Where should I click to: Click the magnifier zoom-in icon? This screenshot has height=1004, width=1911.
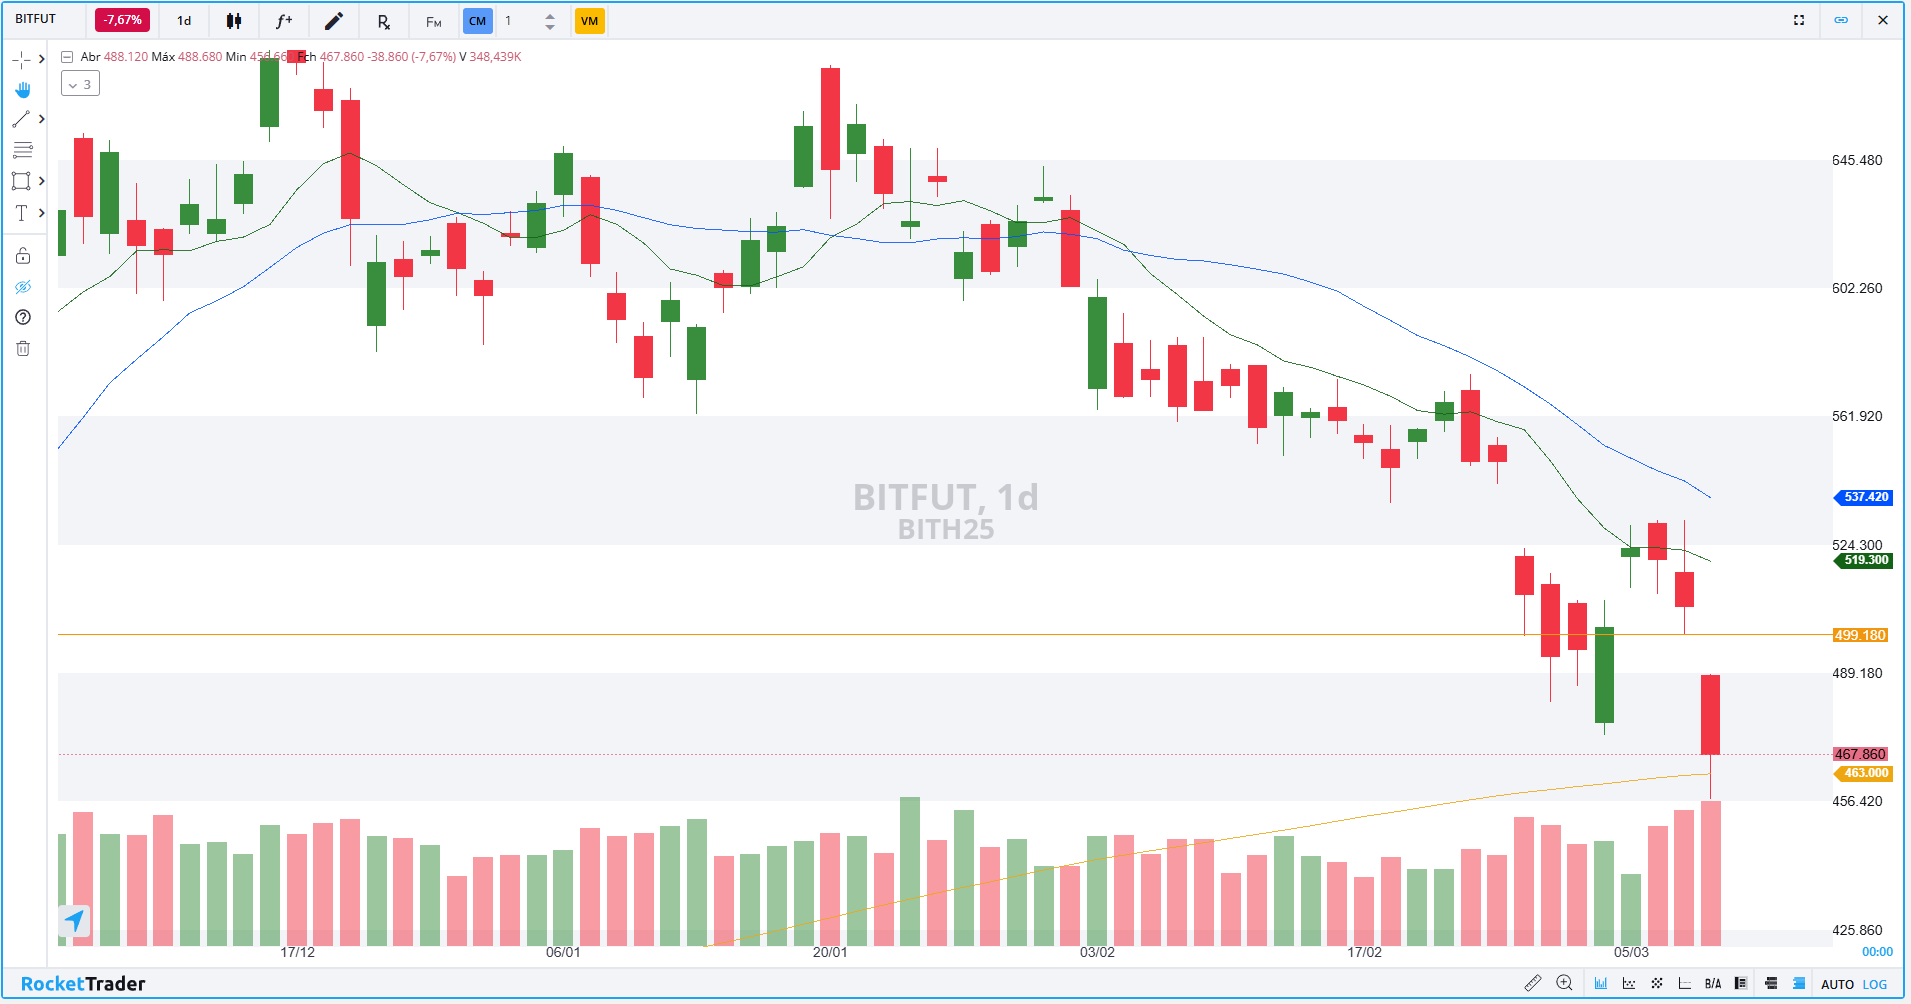click(x=1565, y=983)
